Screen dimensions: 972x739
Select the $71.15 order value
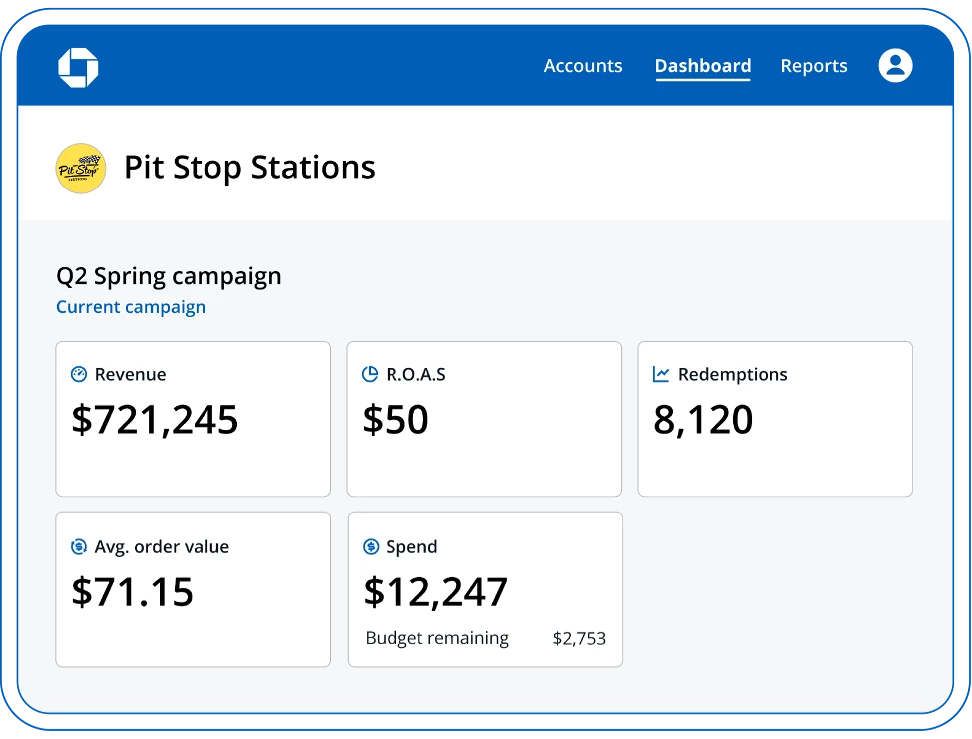pyautogui.click(x=133, y=591)
